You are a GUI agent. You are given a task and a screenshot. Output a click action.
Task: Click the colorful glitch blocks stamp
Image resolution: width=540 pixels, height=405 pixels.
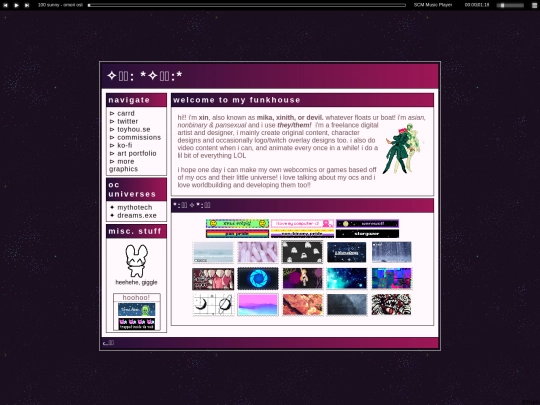[x=392, y=279]
